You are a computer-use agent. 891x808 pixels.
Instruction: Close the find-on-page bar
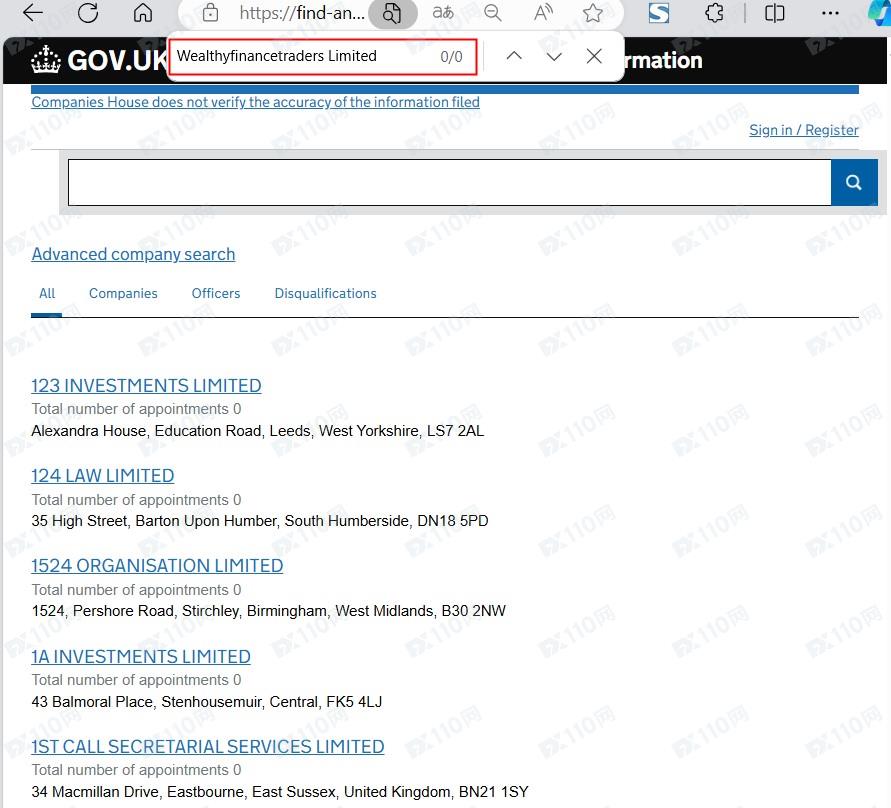tap(594, 56)
